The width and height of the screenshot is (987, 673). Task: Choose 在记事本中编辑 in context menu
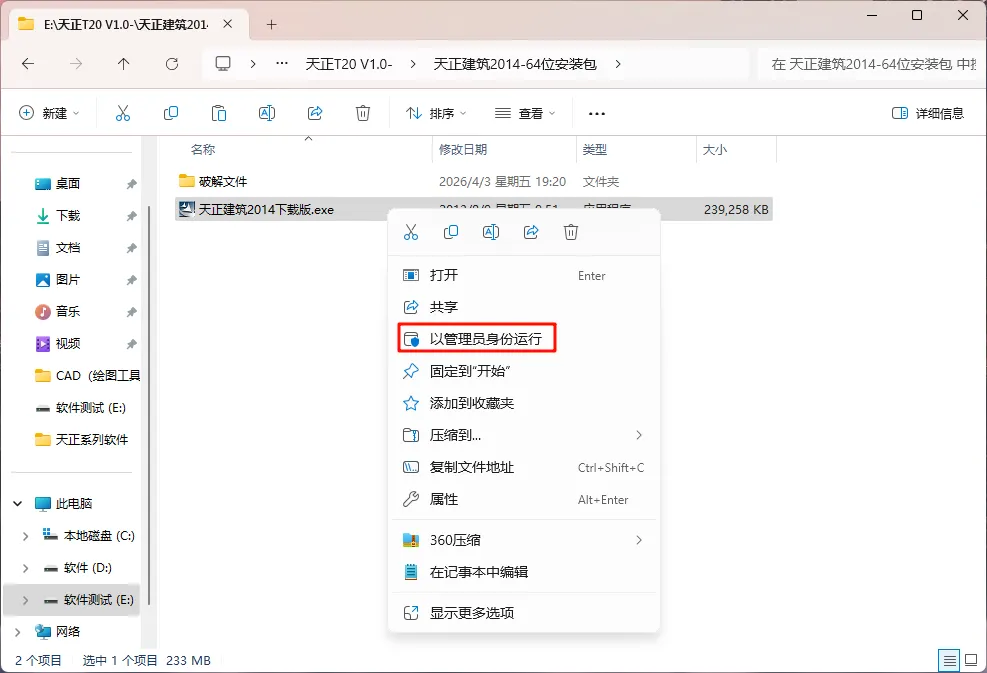pyautogui.click(x=524, y=572)
